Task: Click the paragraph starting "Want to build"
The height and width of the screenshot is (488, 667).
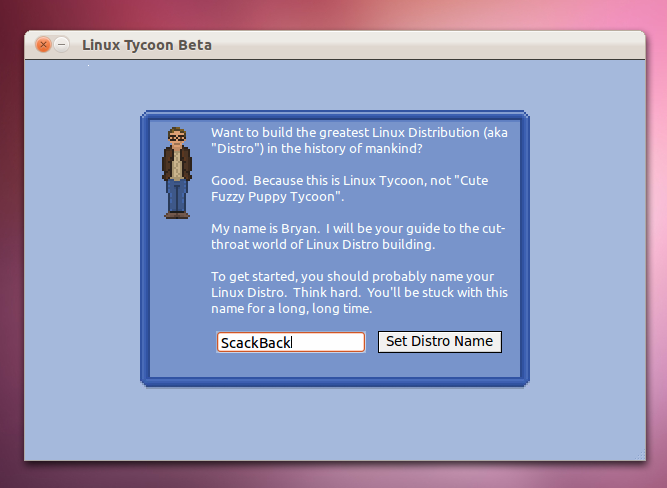Action: point(359,140)
